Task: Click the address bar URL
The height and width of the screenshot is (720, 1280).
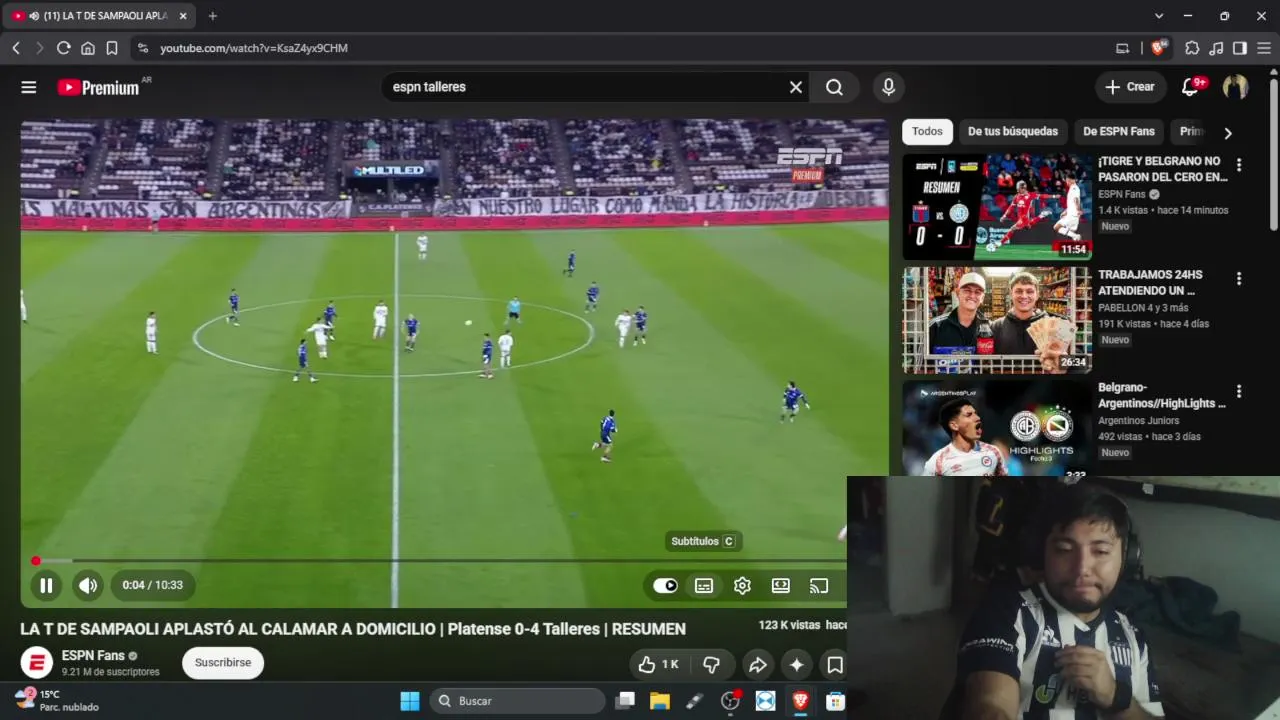Action: click(x=254, y=48)
